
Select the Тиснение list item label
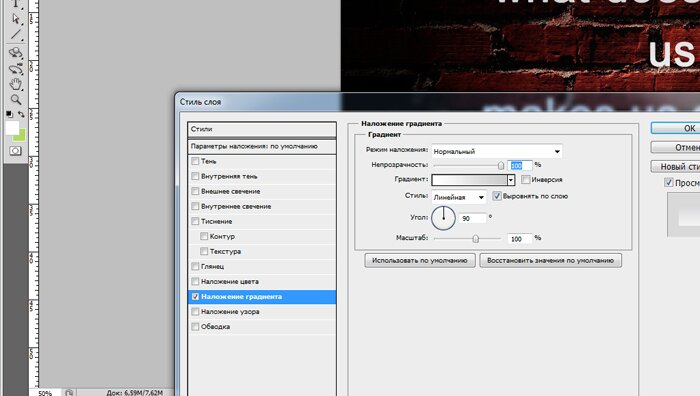pos(217,221)
